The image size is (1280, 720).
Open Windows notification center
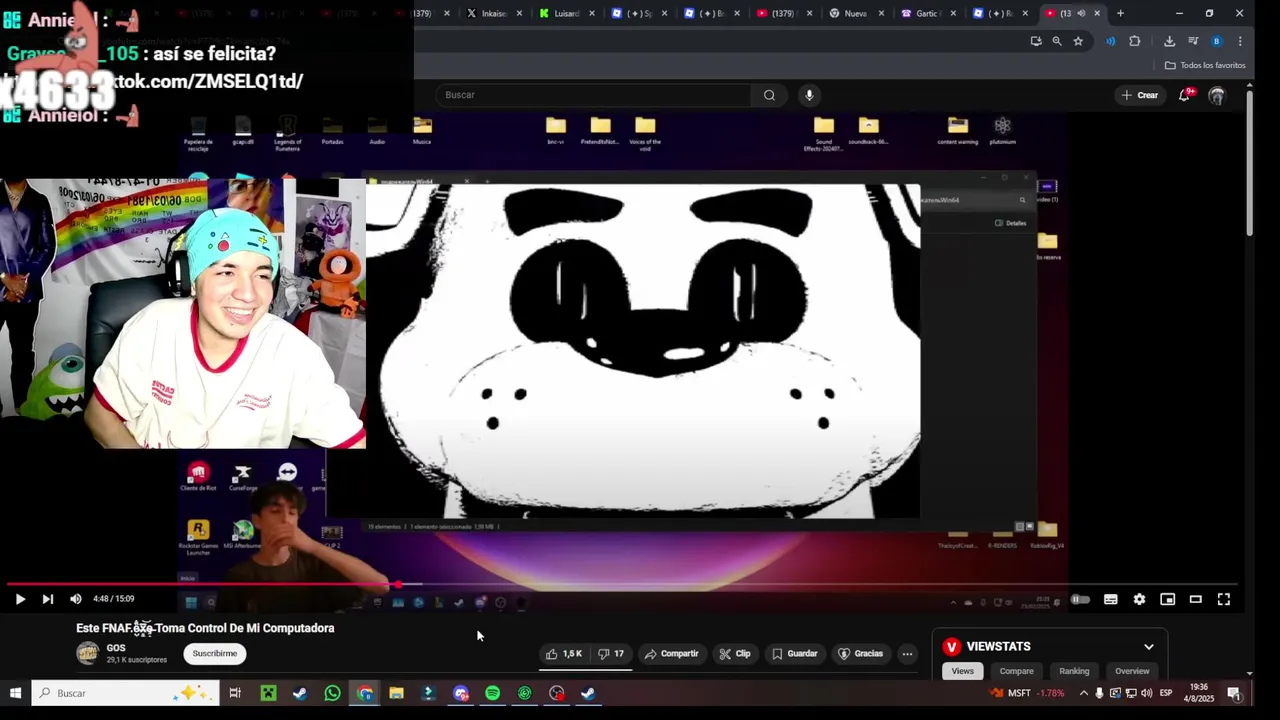coord(1234,693)
